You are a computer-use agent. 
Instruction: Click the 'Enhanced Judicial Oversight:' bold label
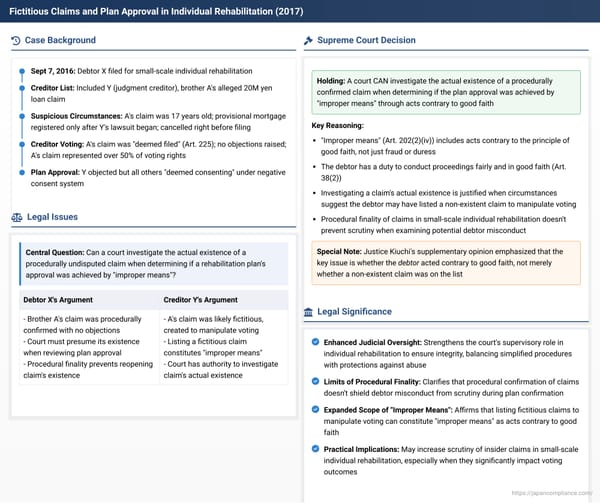[373, 342]
